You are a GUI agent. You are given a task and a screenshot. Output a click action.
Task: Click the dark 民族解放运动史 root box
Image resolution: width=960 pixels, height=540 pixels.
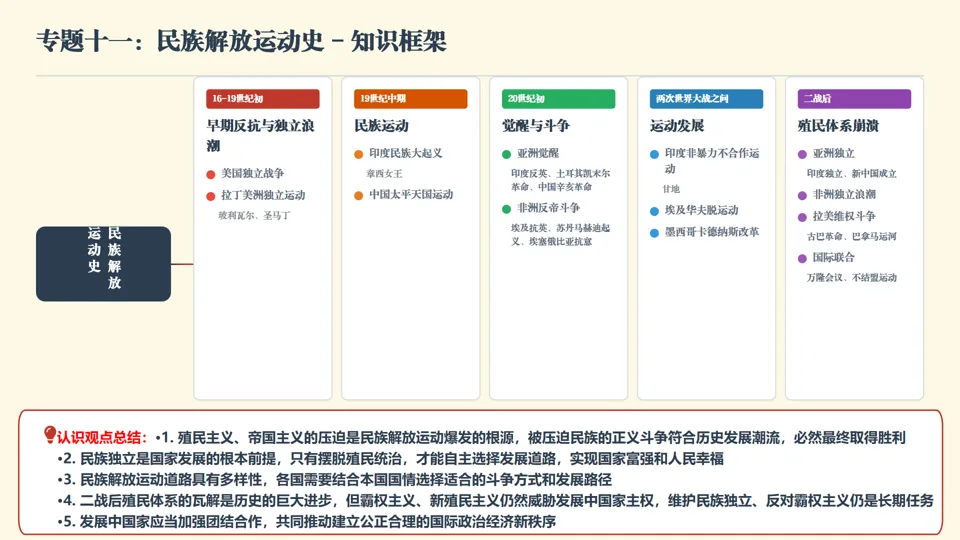tap(103, 263)
